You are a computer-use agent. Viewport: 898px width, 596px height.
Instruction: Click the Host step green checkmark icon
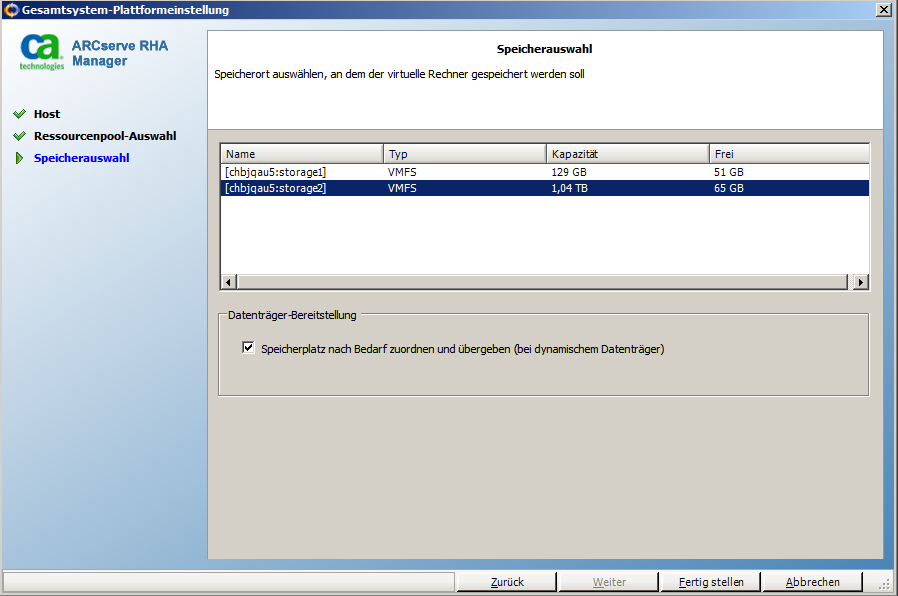19,114
